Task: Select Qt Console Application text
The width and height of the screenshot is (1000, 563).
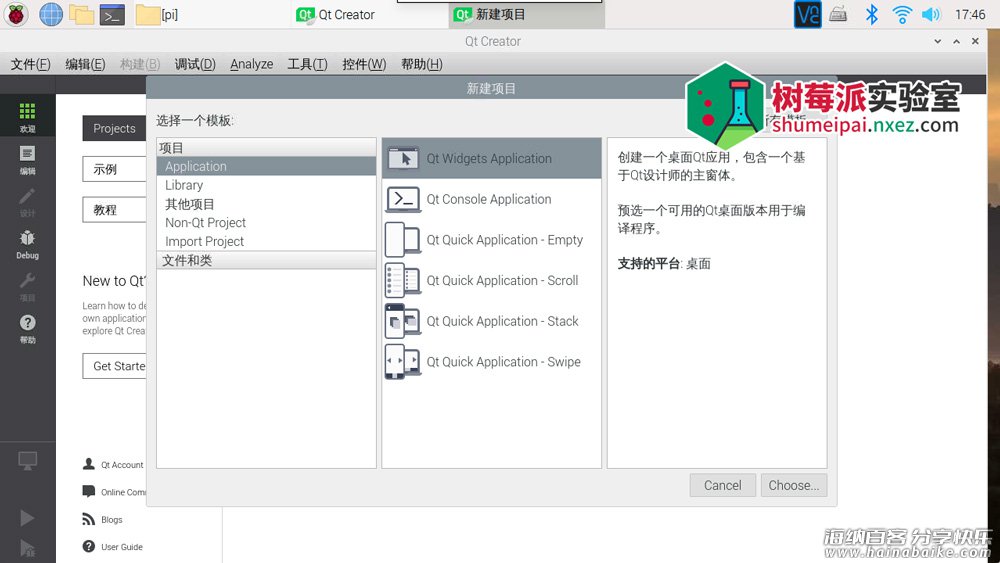Action: pos(489,199)
